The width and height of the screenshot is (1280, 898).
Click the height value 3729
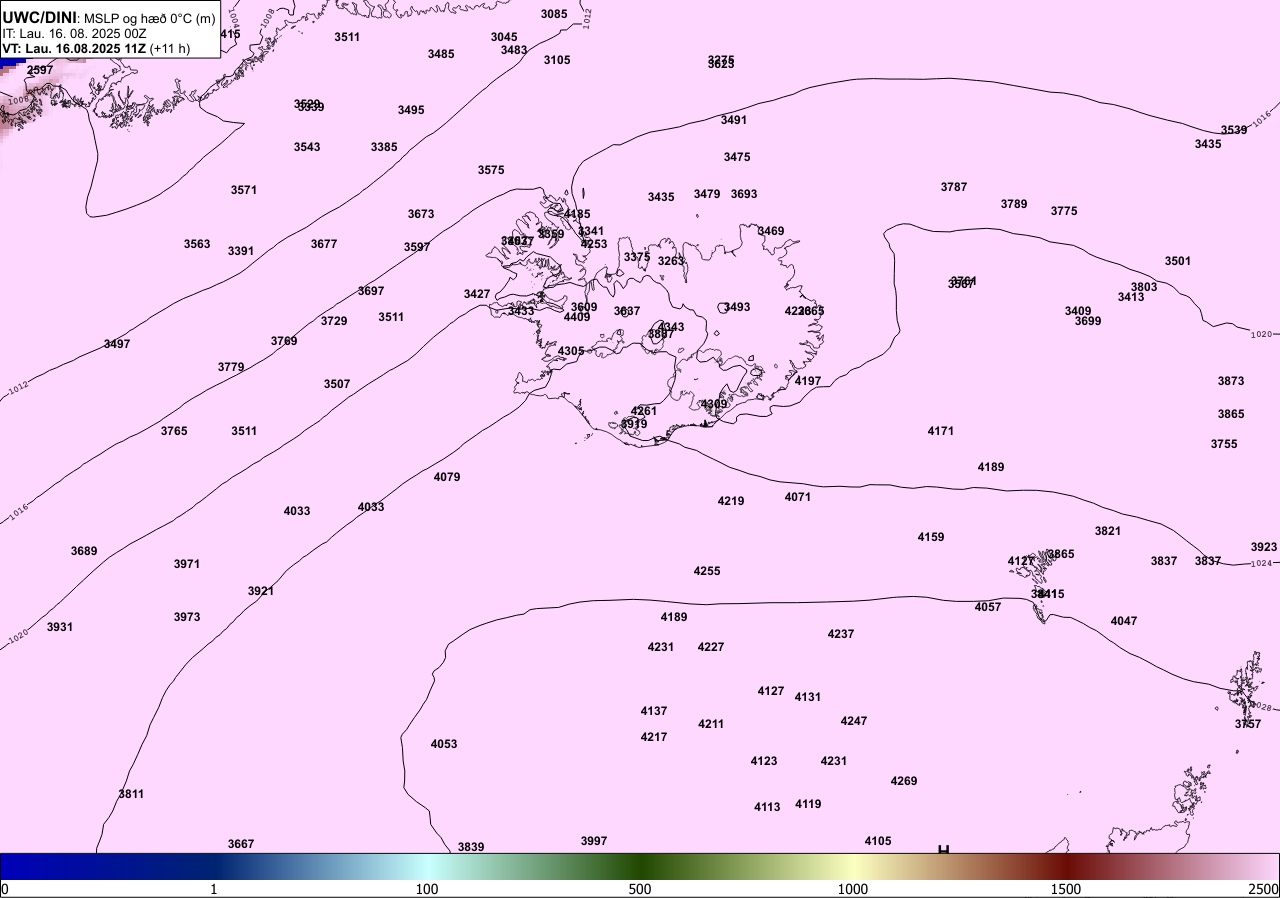point(334,321)
